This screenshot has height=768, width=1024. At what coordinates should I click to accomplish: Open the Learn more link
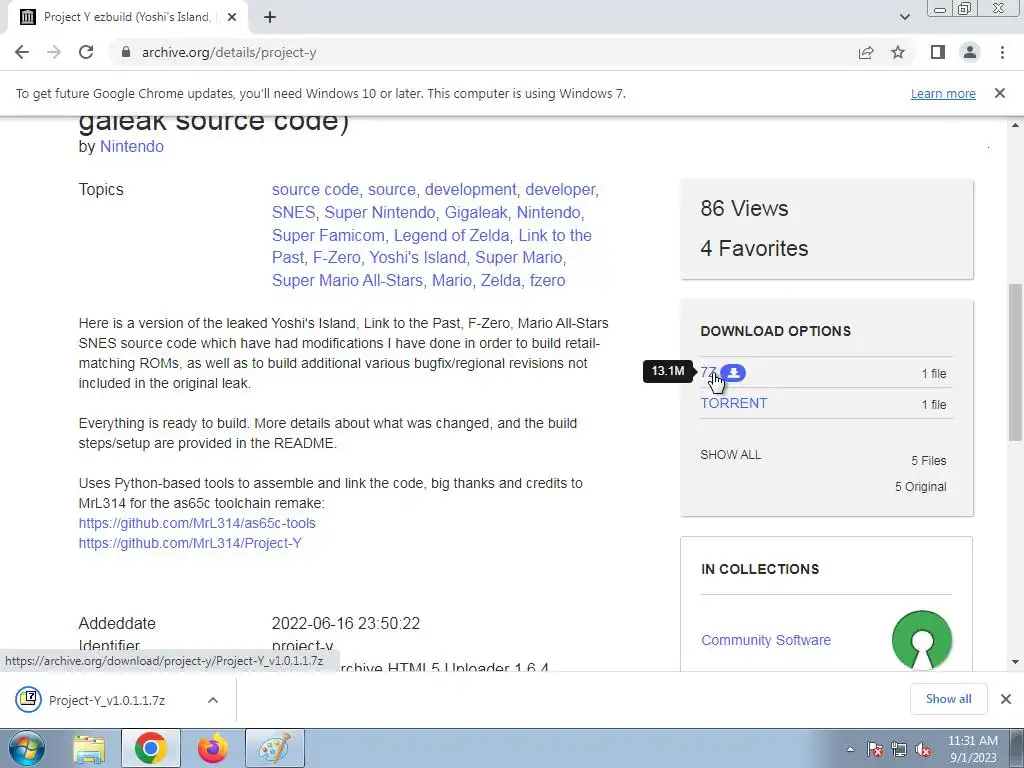tap(943, 93)
